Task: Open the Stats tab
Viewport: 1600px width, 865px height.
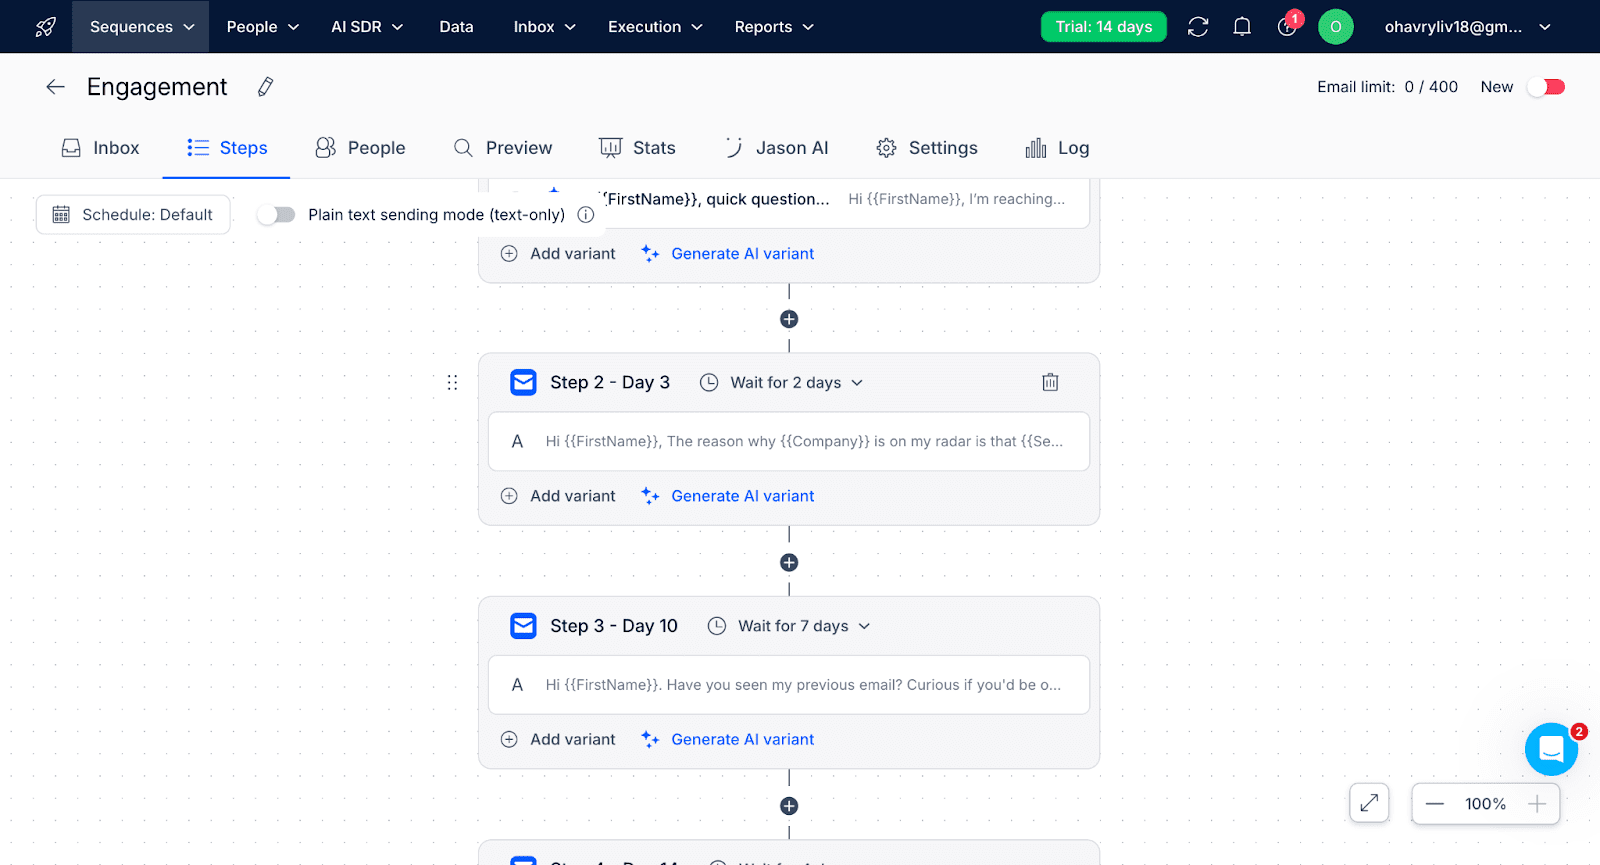Action: coord(637,148)
